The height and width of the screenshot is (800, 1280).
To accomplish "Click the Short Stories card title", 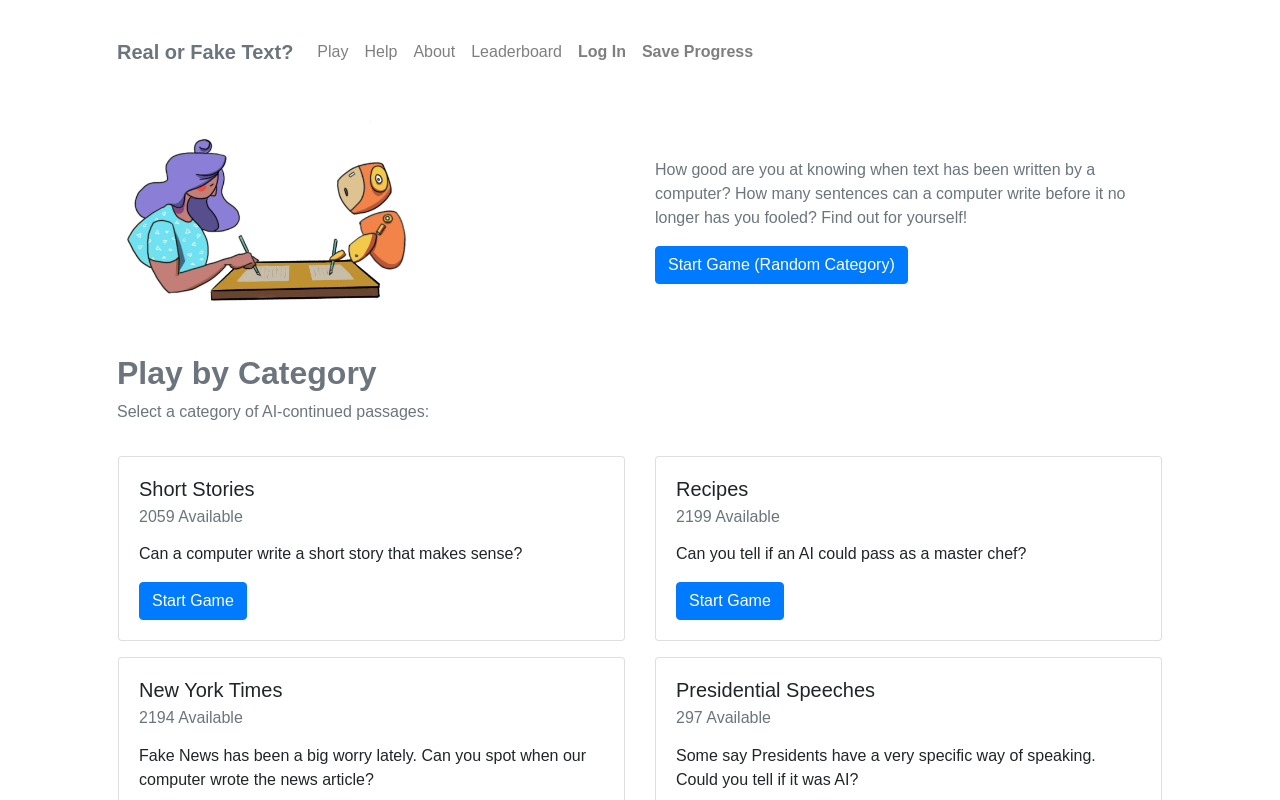I will 197,489.
